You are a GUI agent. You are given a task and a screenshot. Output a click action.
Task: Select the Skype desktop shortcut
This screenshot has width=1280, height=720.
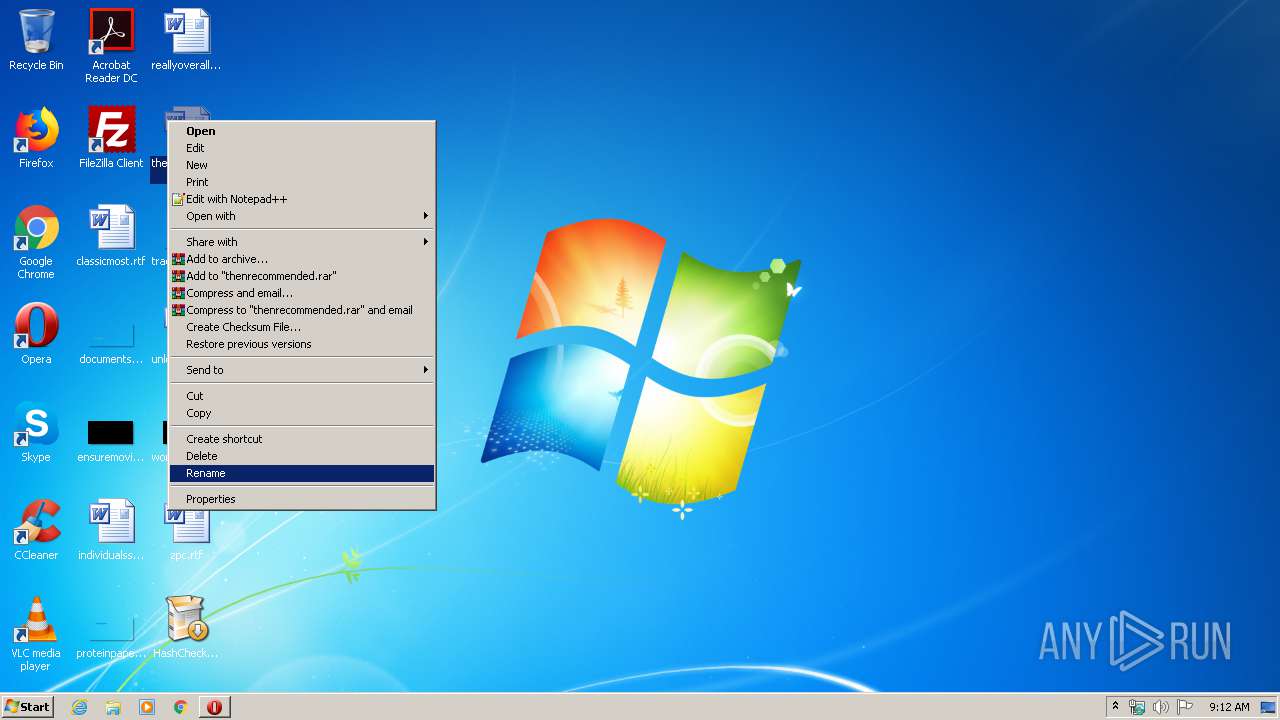coord(36,432)
